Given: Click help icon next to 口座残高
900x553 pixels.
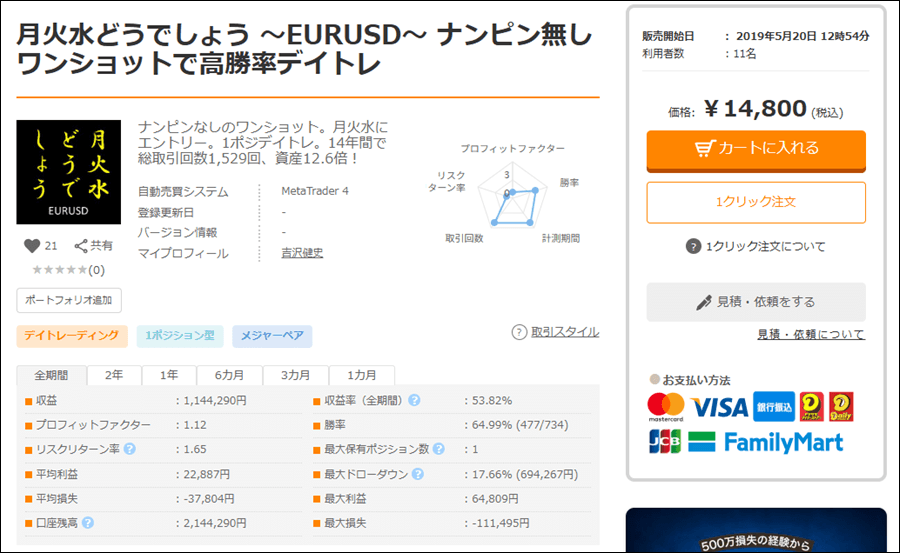Looking at the screenshot, I should coord(88,523).
